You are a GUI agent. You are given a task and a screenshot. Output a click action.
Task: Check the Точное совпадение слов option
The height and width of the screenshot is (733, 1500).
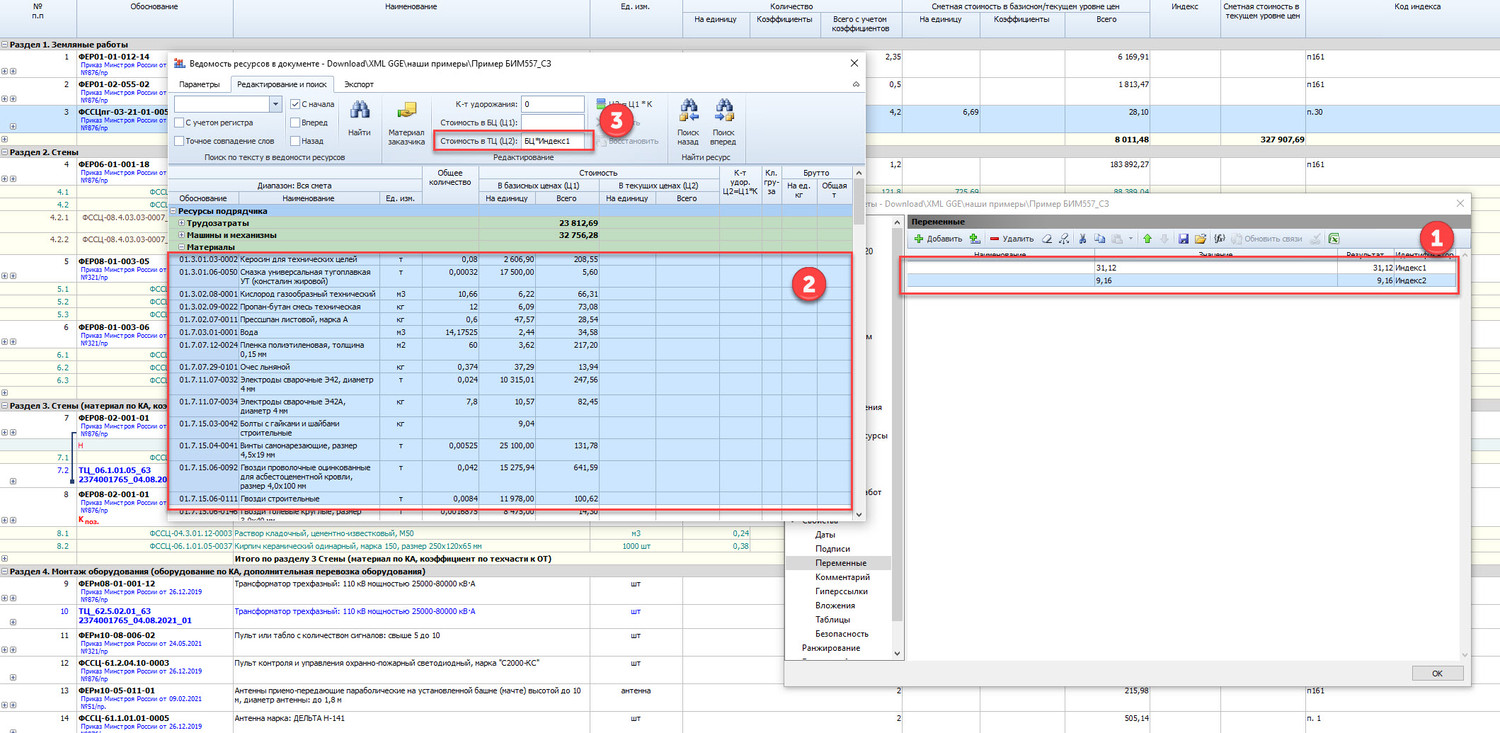179,141
